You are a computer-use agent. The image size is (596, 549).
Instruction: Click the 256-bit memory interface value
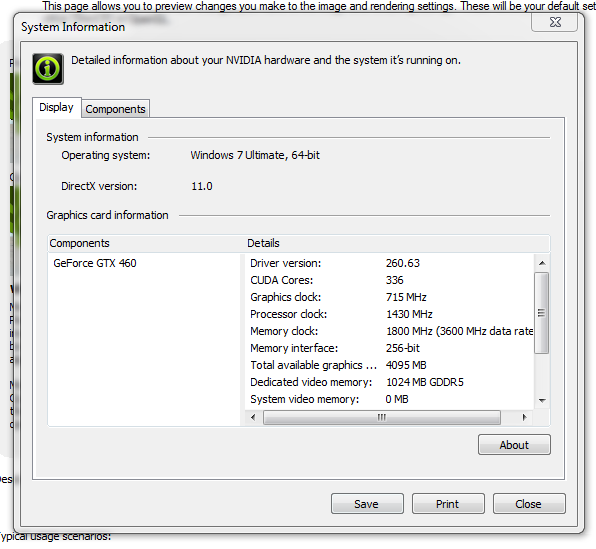point(403,348)
